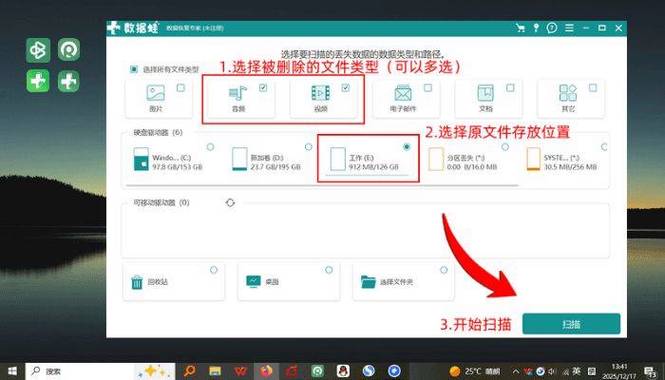Select the 工作 (E:) drive radio button
Screen dimensions: 665x380
click(407, 147)
